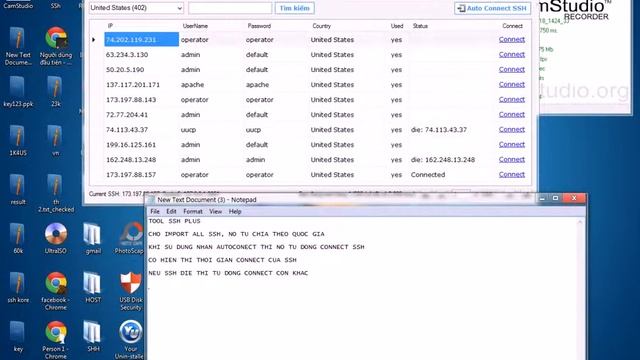The width and height of the screenshot is (640, 360).
Task: Open the Người dùng đầu tiên Chrome shortcut
Action: [56, 46]
